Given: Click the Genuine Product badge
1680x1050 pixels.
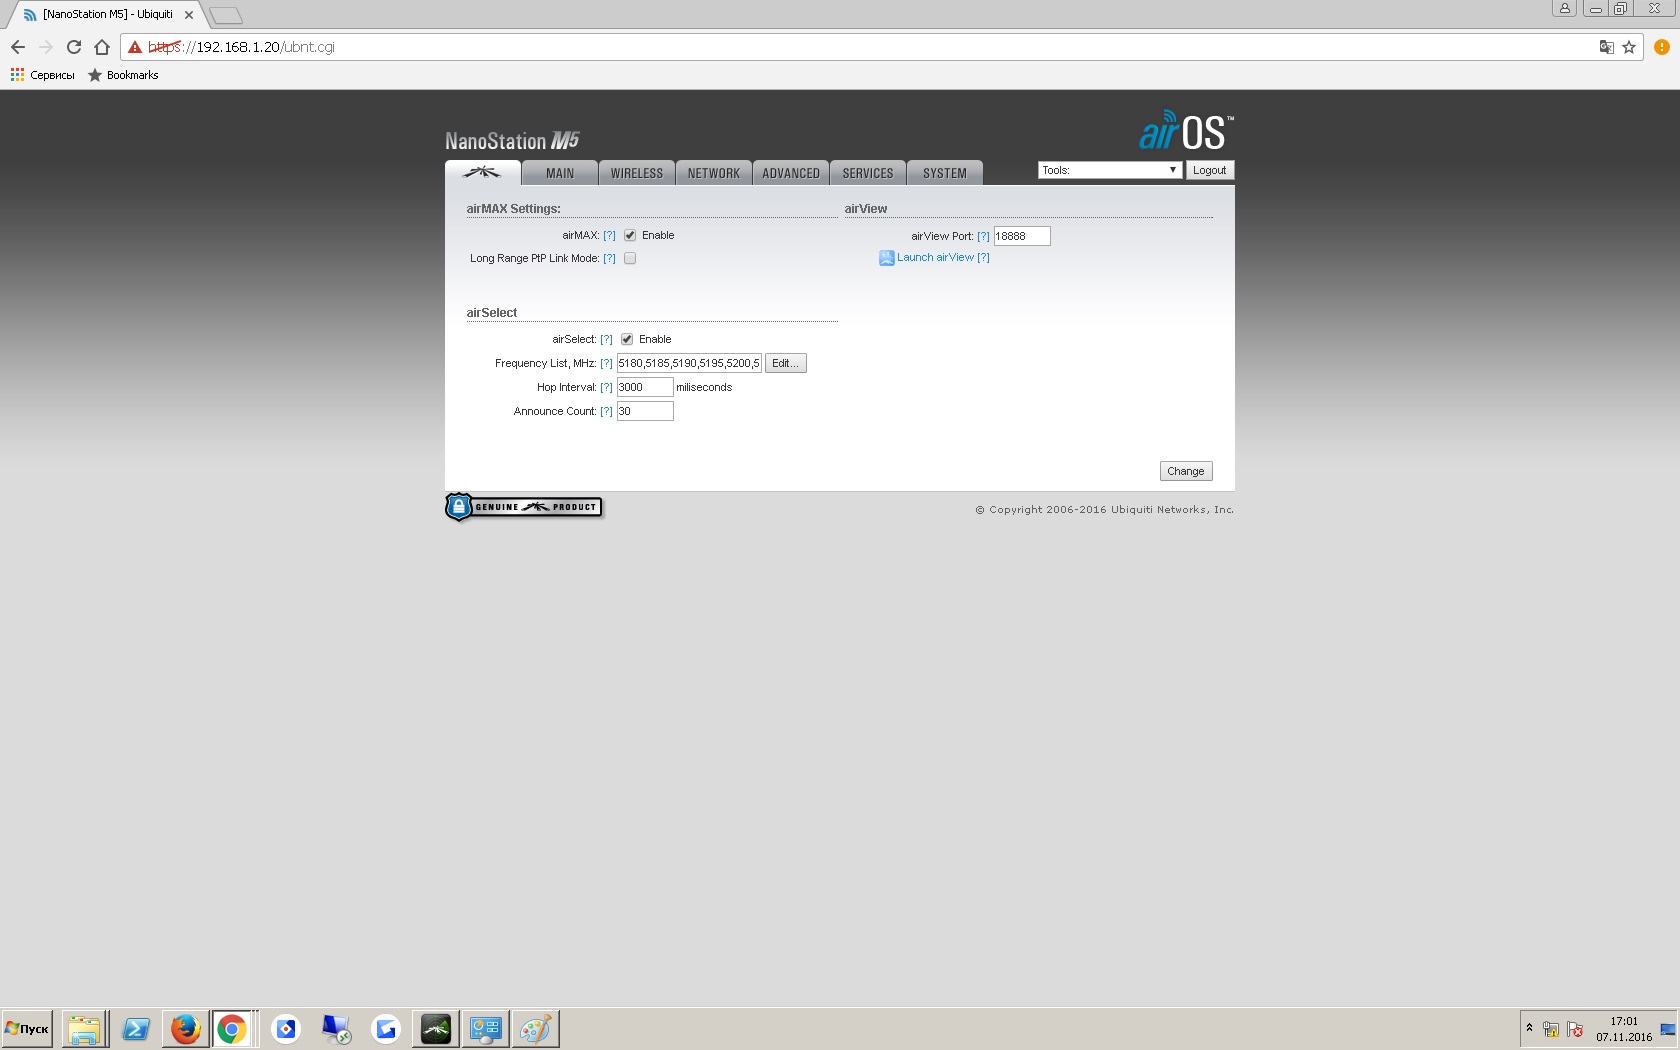Looking at the screenshot, I should (x=524, y=507).
